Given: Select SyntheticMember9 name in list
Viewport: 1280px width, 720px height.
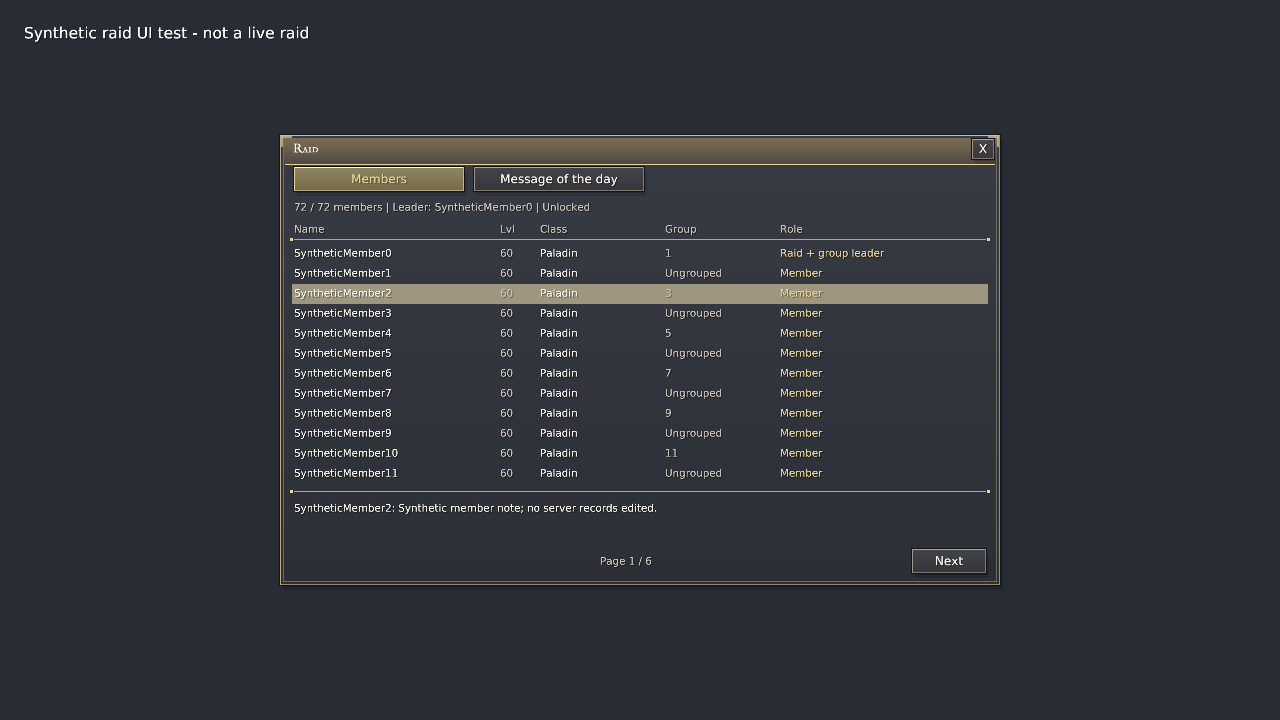Looking at the screenshot, I should (x=343, y=433).
